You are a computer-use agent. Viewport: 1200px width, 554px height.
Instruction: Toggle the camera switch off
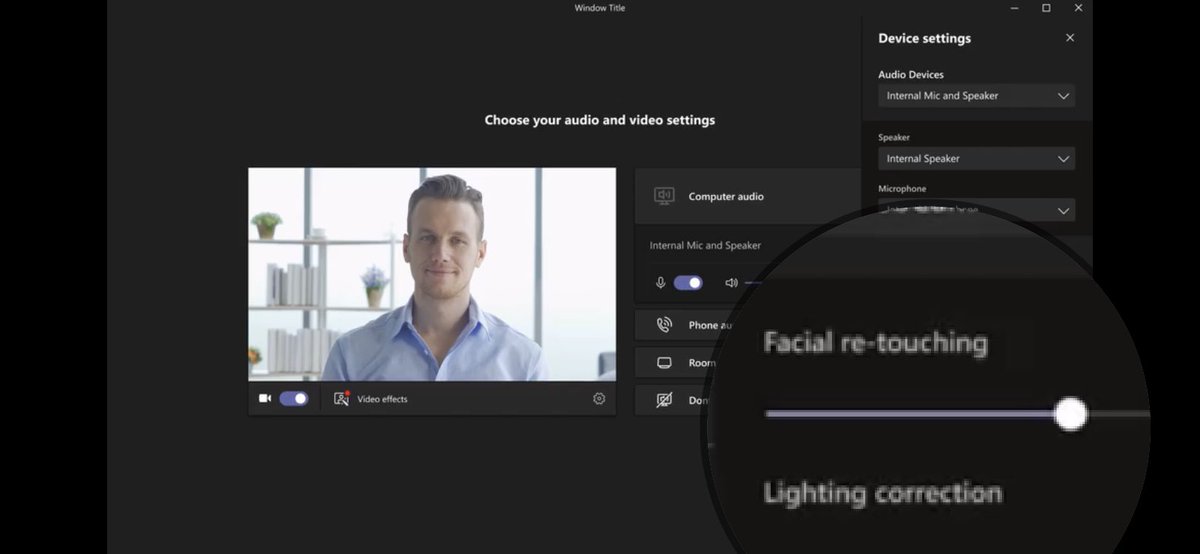pyautogui.click(x=294, y=398)
